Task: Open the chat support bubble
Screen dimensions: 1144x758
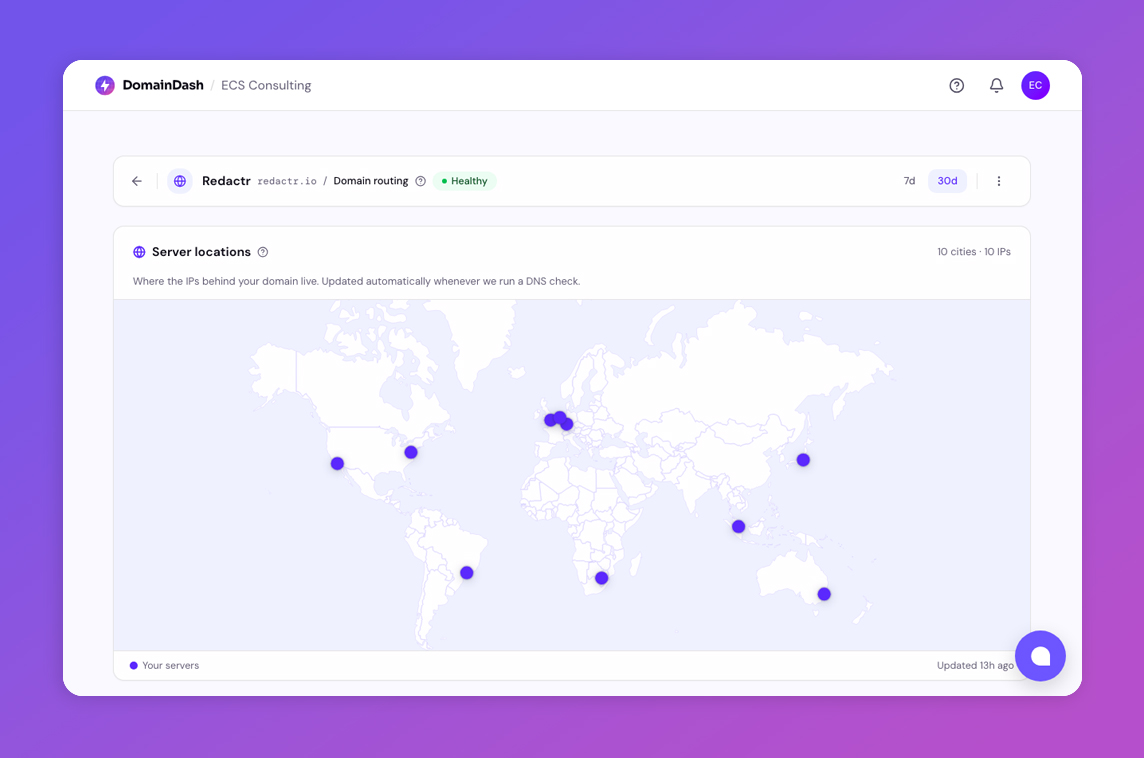Action: pos(1040,656)
